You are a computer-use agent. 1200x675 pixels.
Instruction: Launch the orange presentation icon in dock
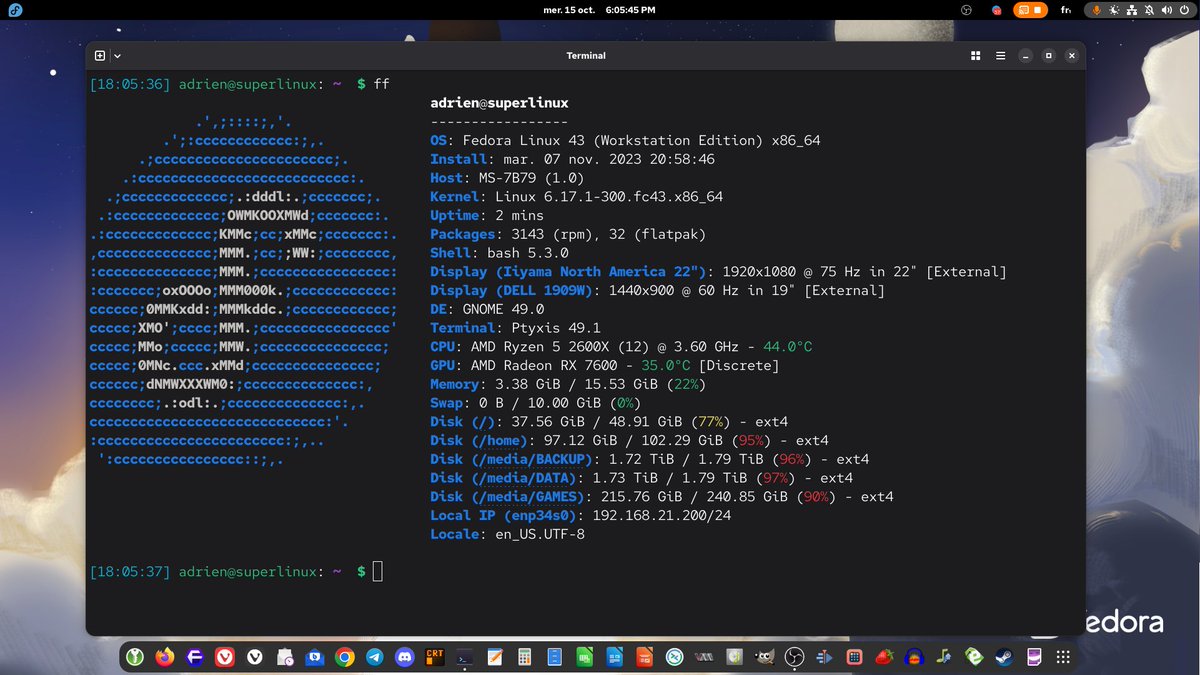pyautogui.click(x=644, y=657)
